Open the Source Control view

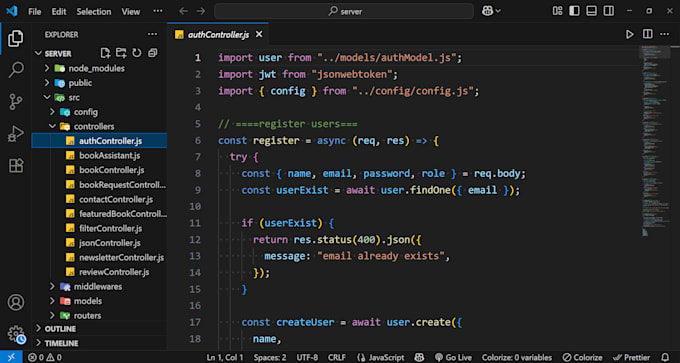[16, 102]
